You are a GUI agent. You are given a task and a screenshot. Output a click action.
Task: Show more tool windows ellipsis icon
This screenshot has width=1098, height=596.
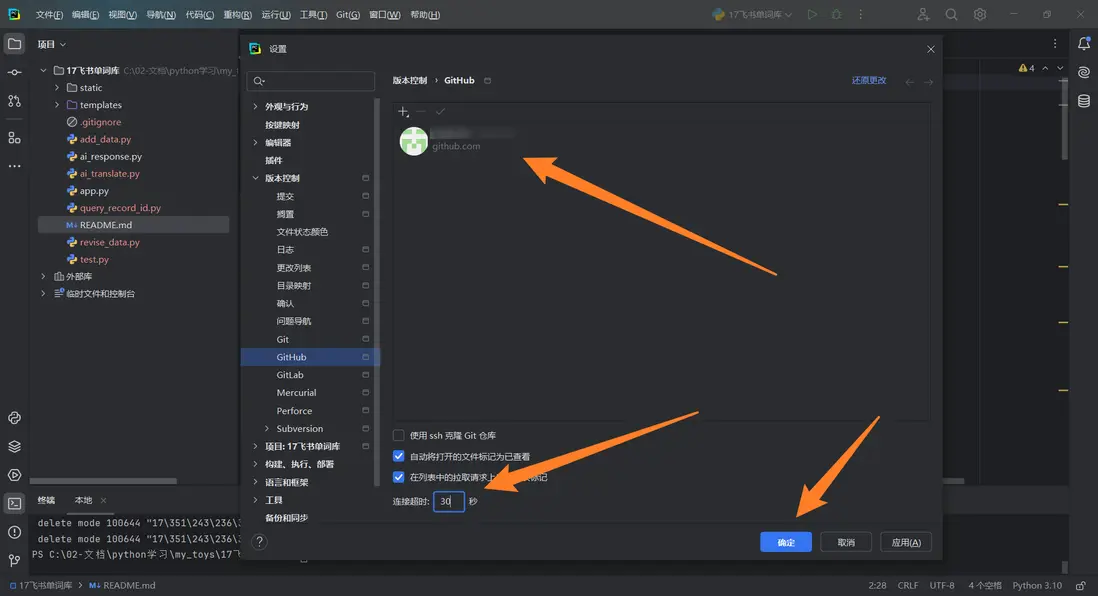14,166
